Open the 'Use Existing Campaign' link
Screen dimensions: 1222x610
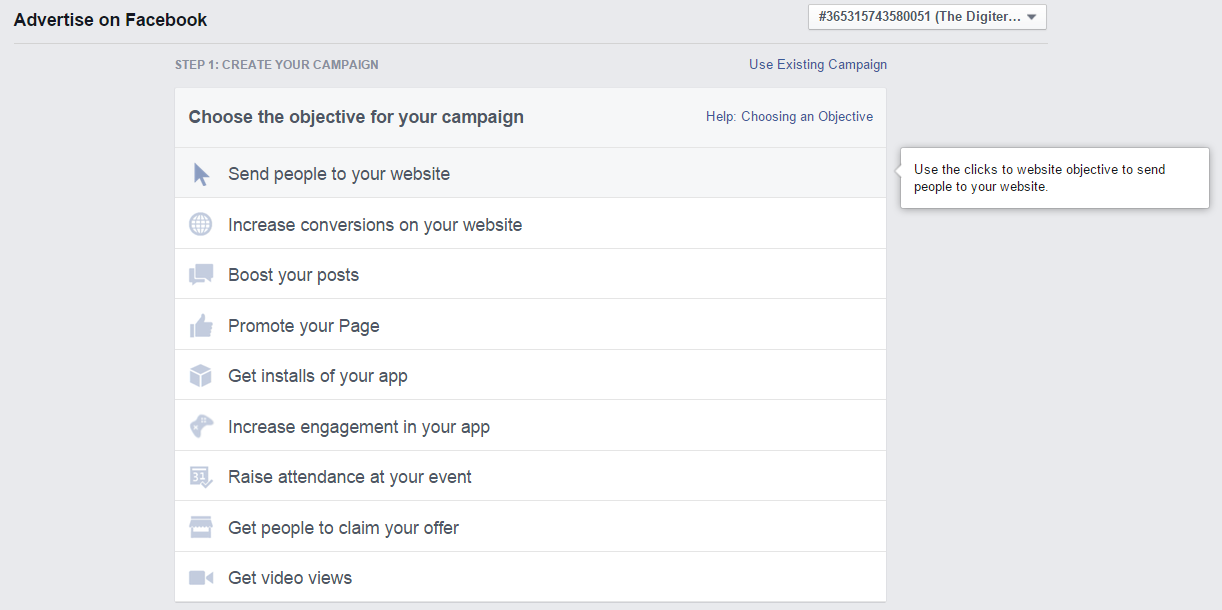[x=818, y=64]
